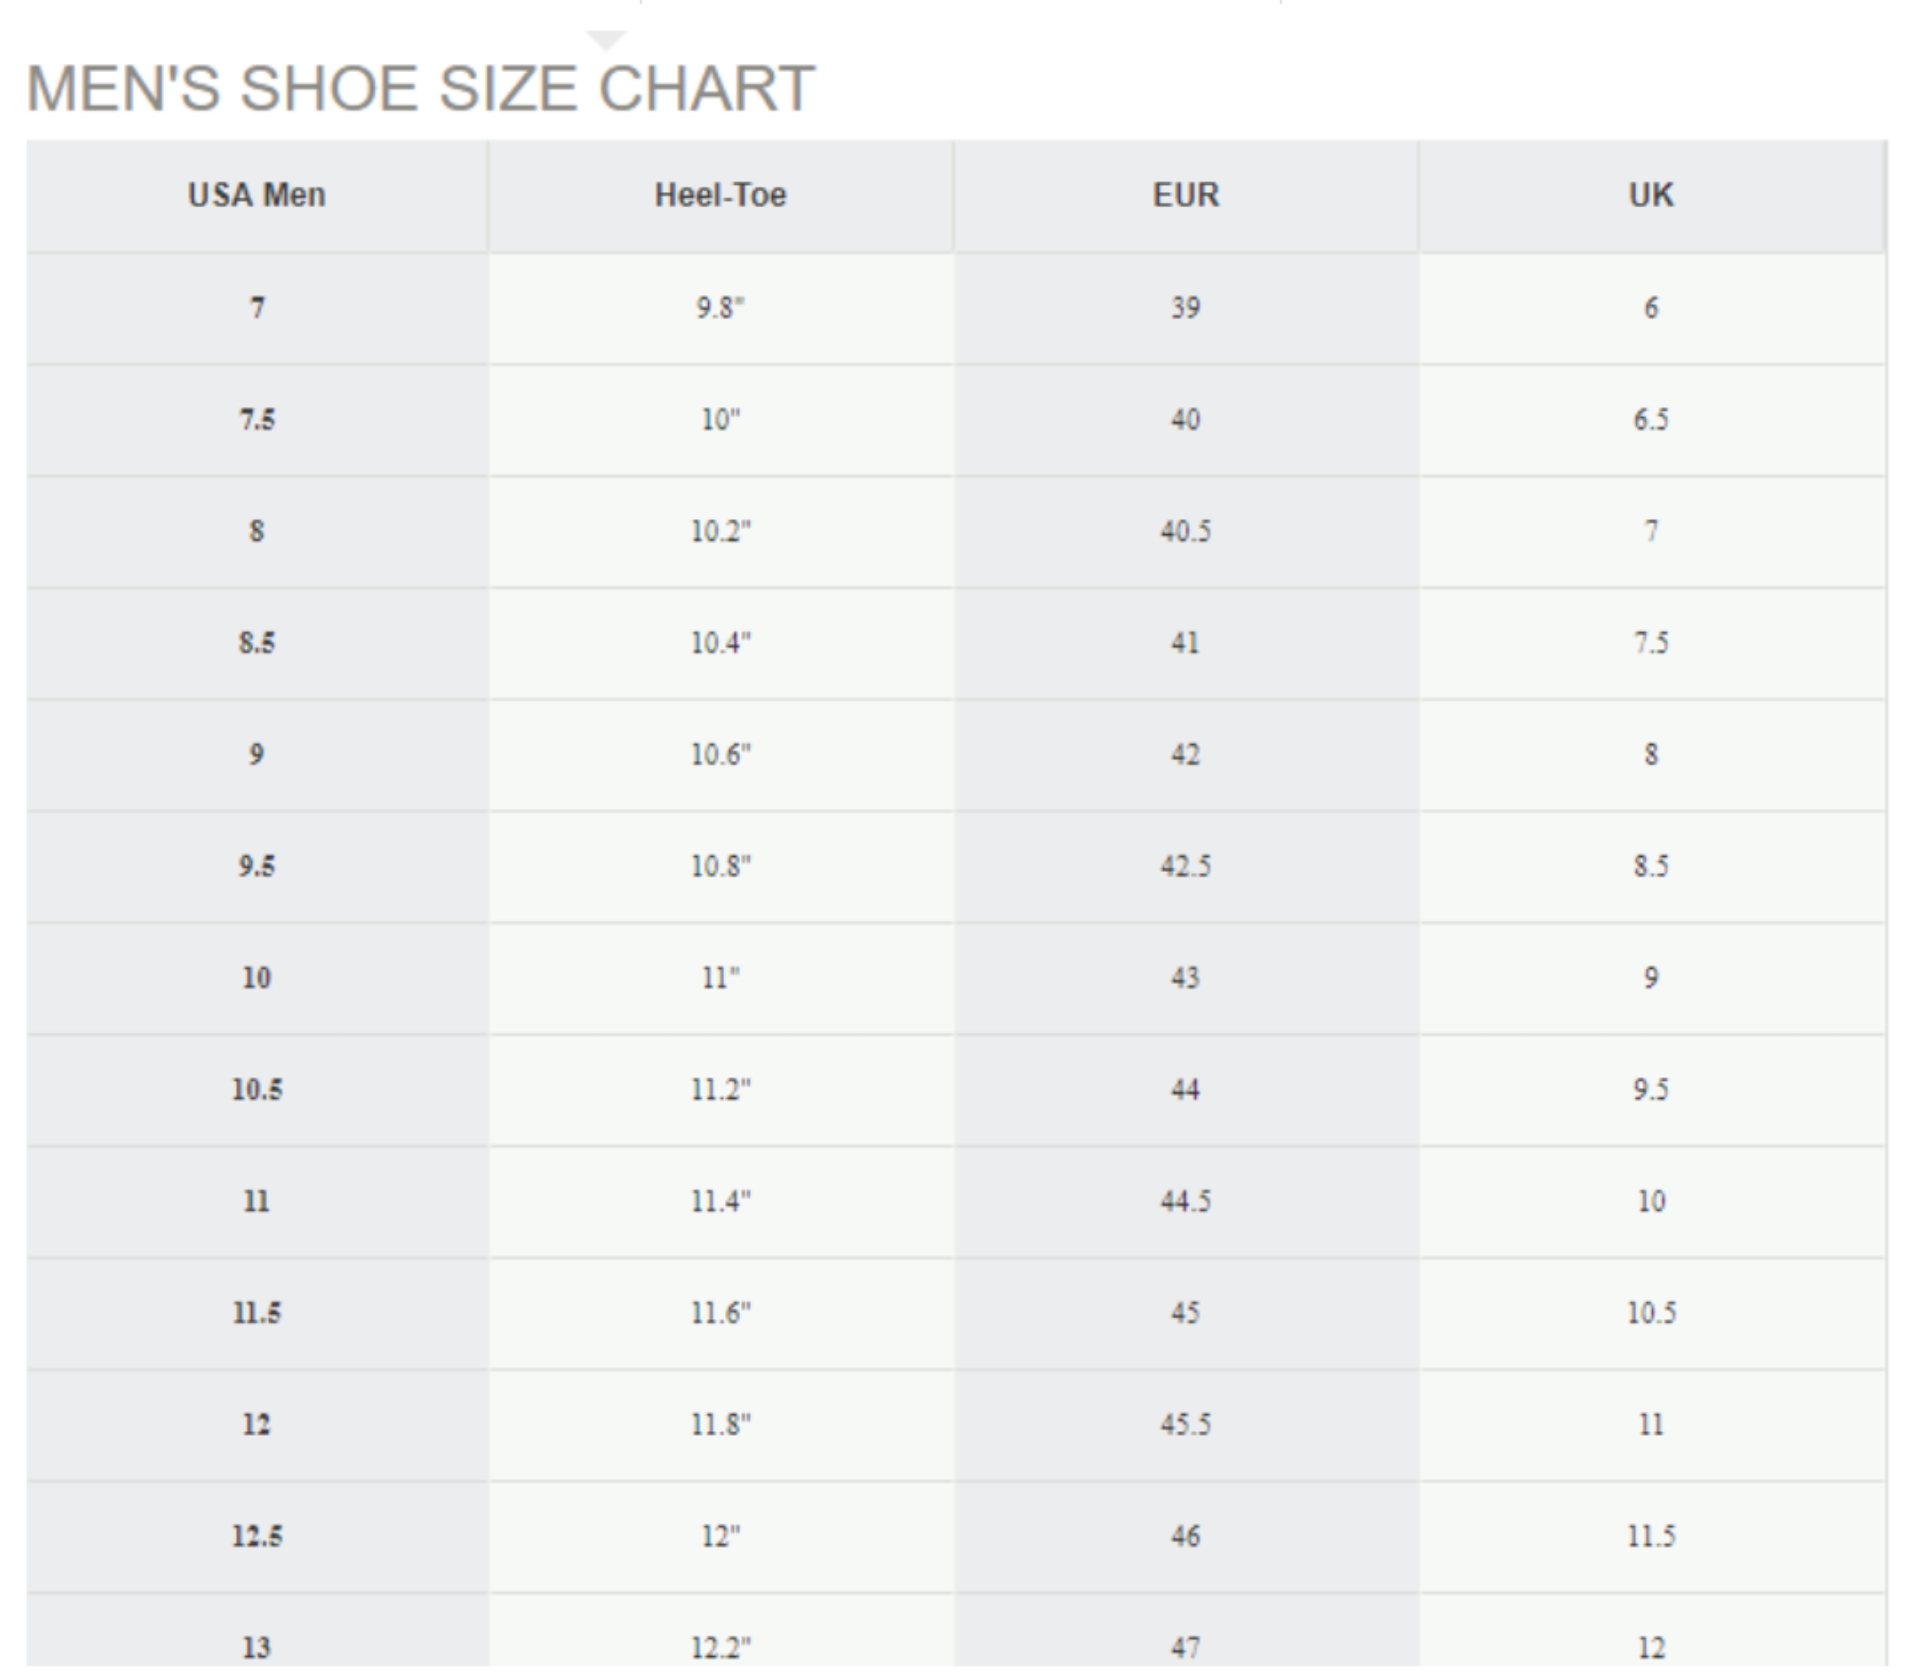Click the 11.4" heel-toe measurement
This screenshot has width=1920, height=1678.
(x=720, y=1201)
